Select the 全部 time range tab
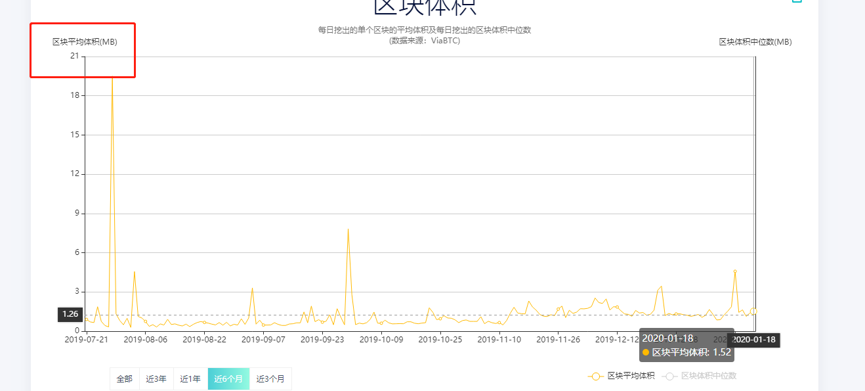The height and width of the screenshot is (391, 865). tap(125, 379)
